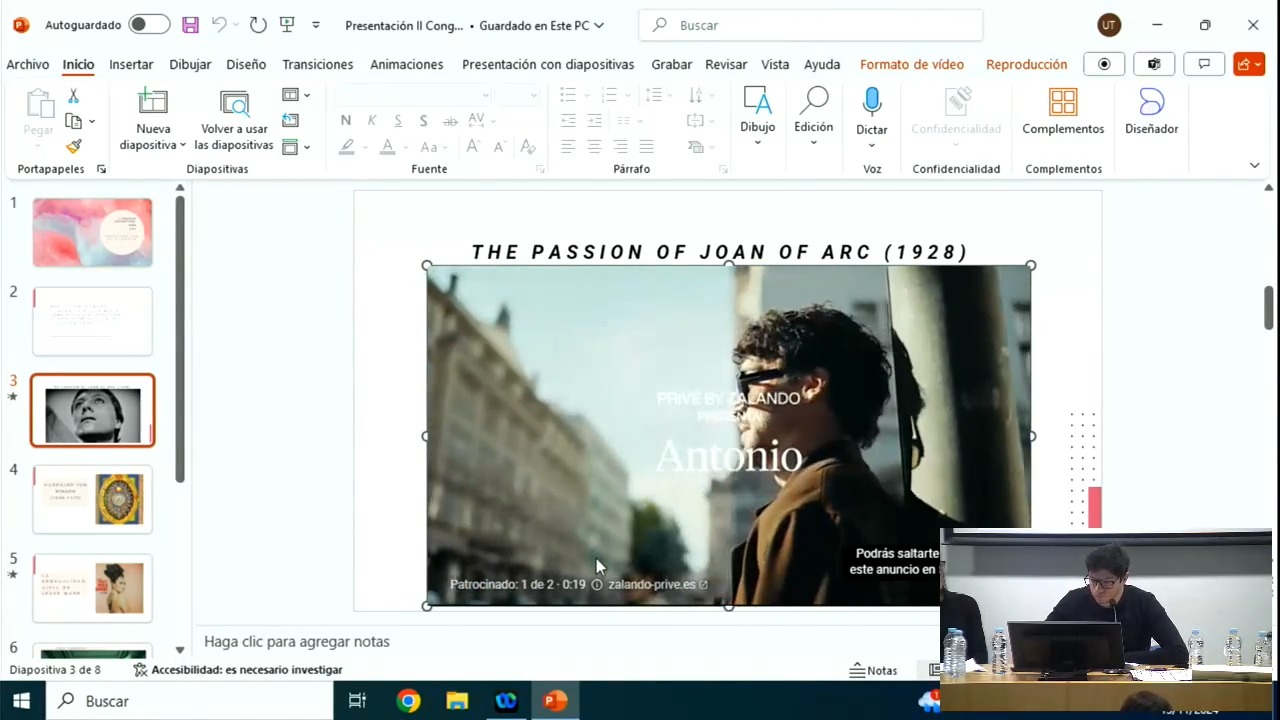Open the Customize Quick Access Toolbar dropdown
Screen dimensions: 1280x720
[316, 25]
